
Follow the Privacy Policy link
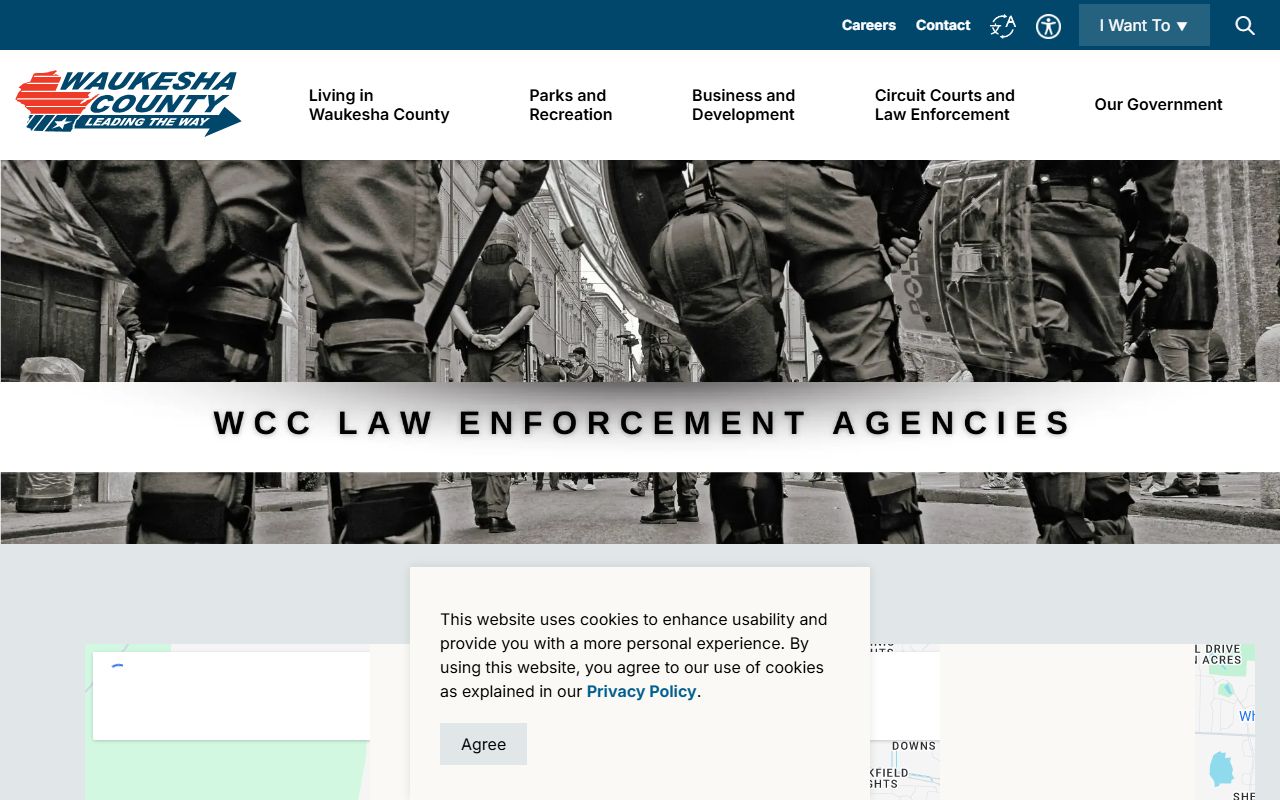point(641,691)
